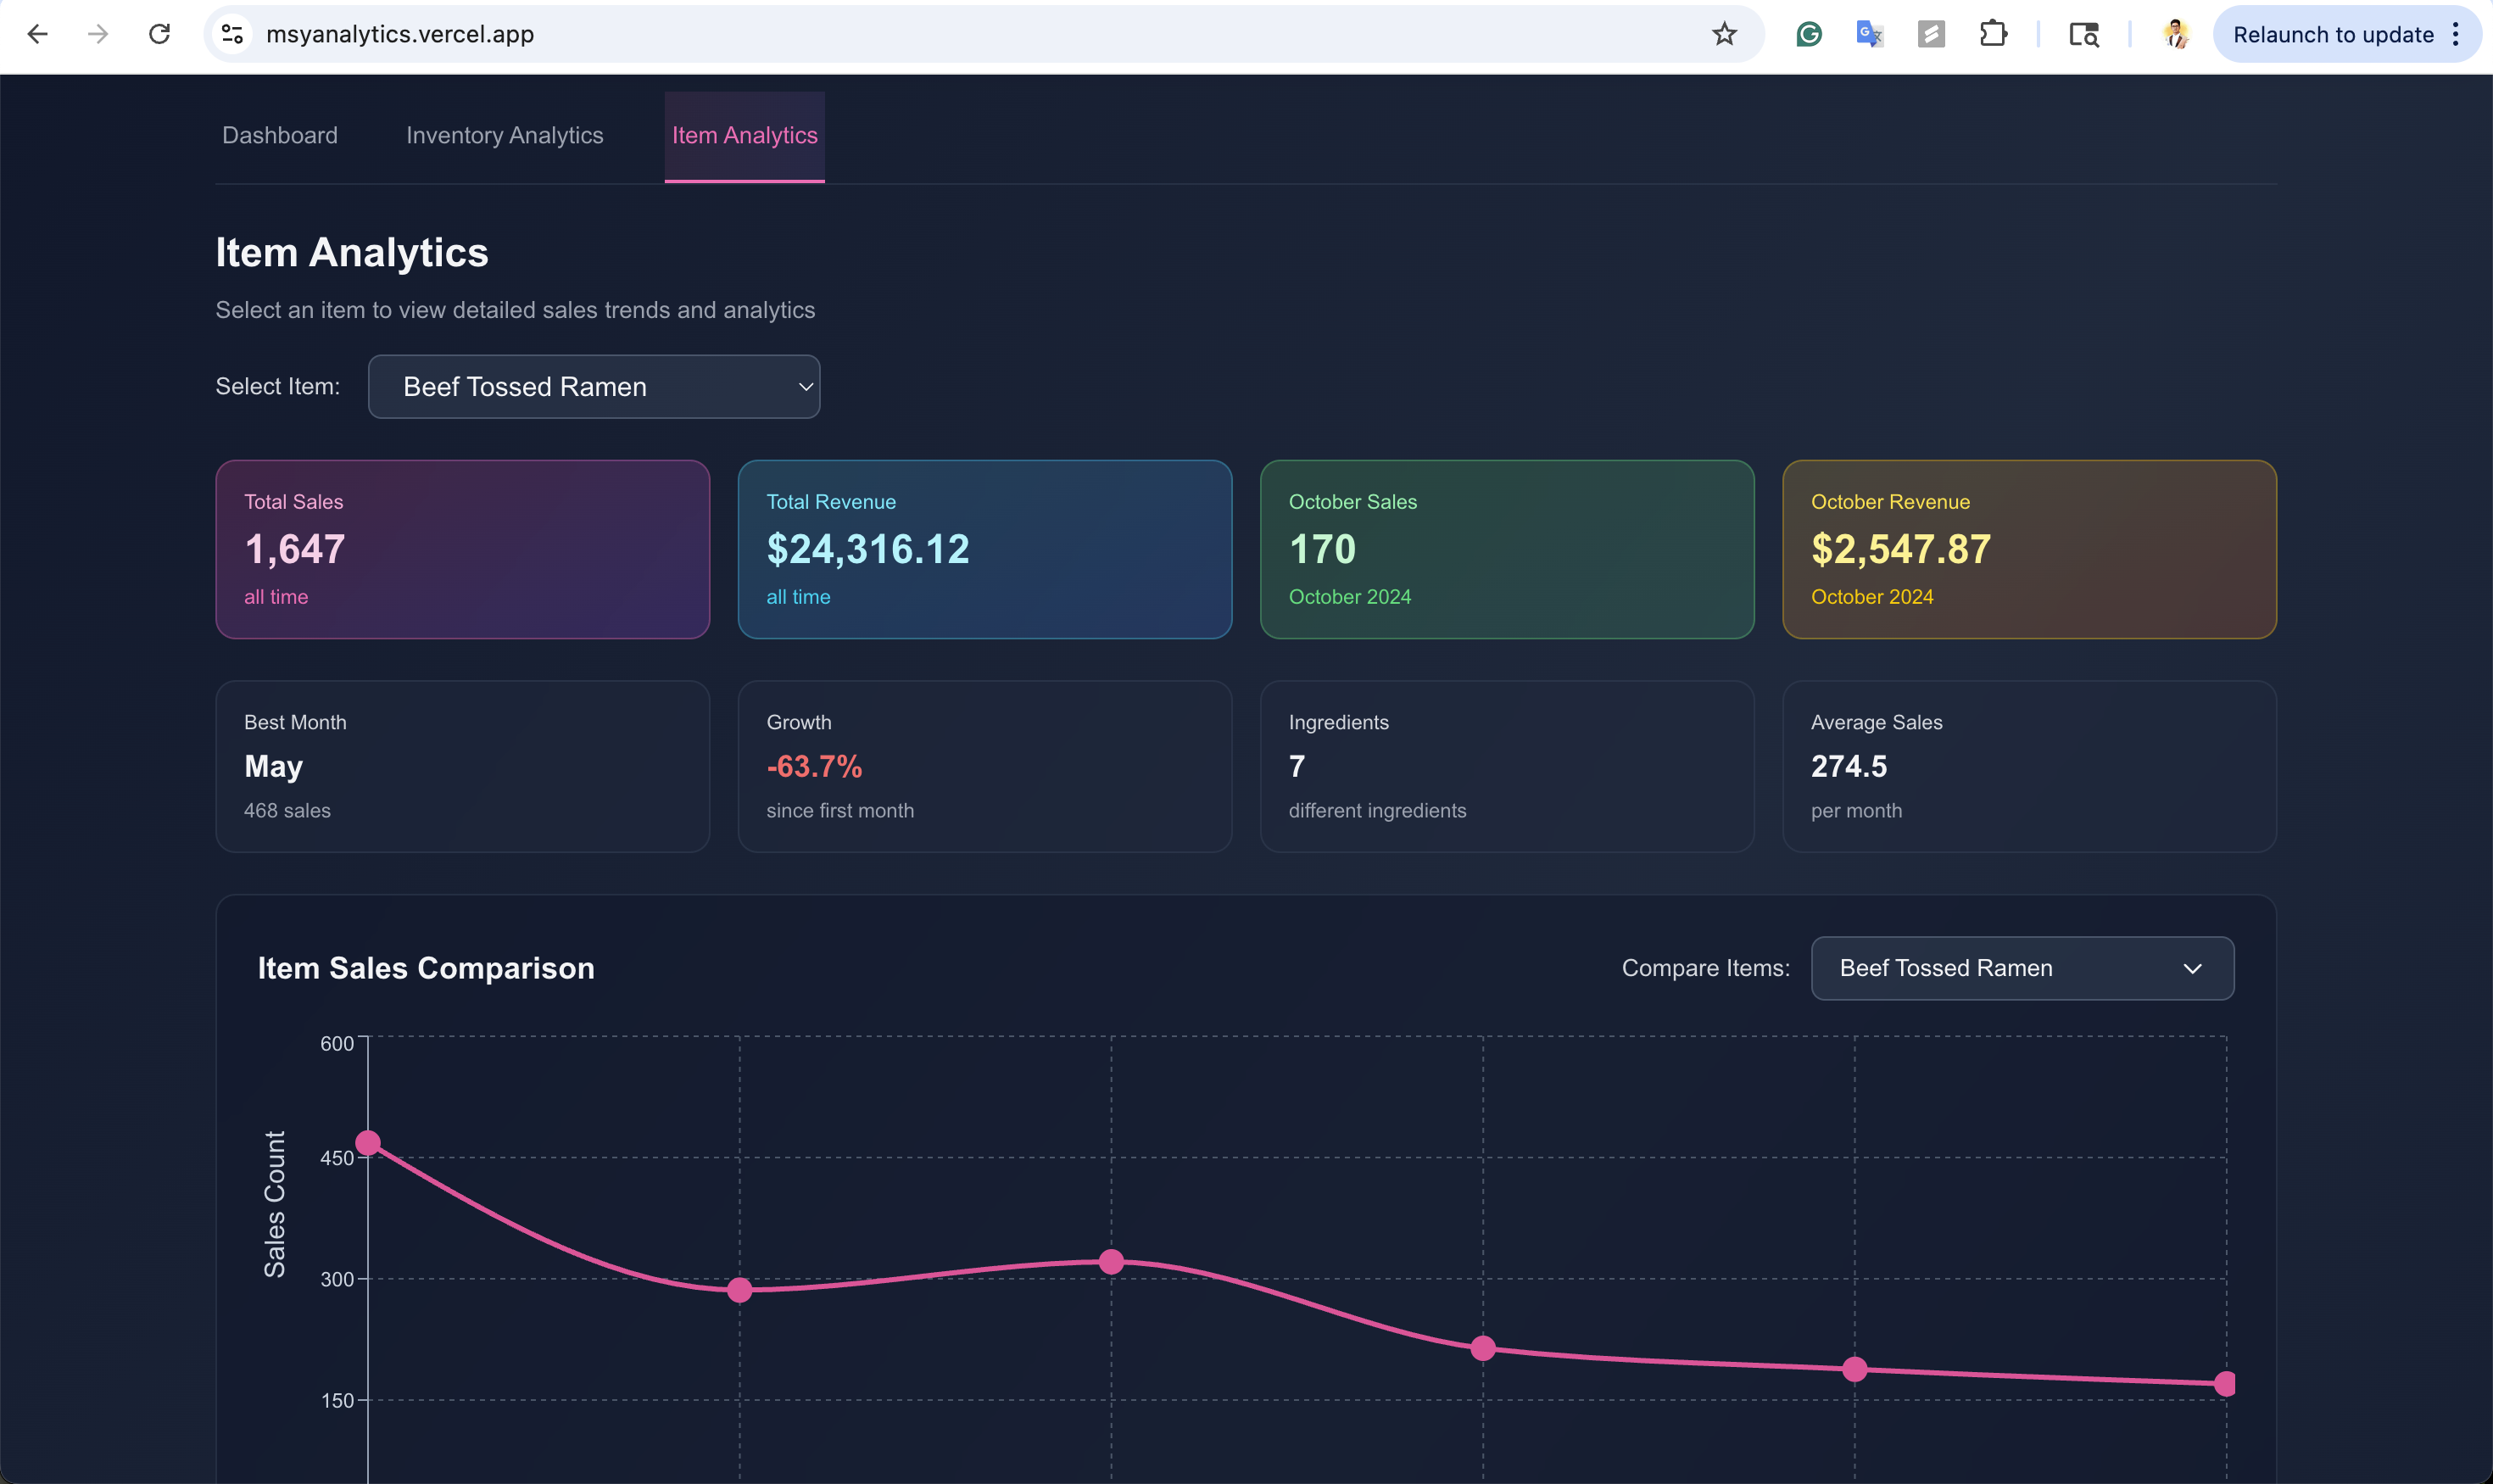Open the Google Translate extension
Image resolution: width=2493 pixels, height=1484 pixels.
1869,34
